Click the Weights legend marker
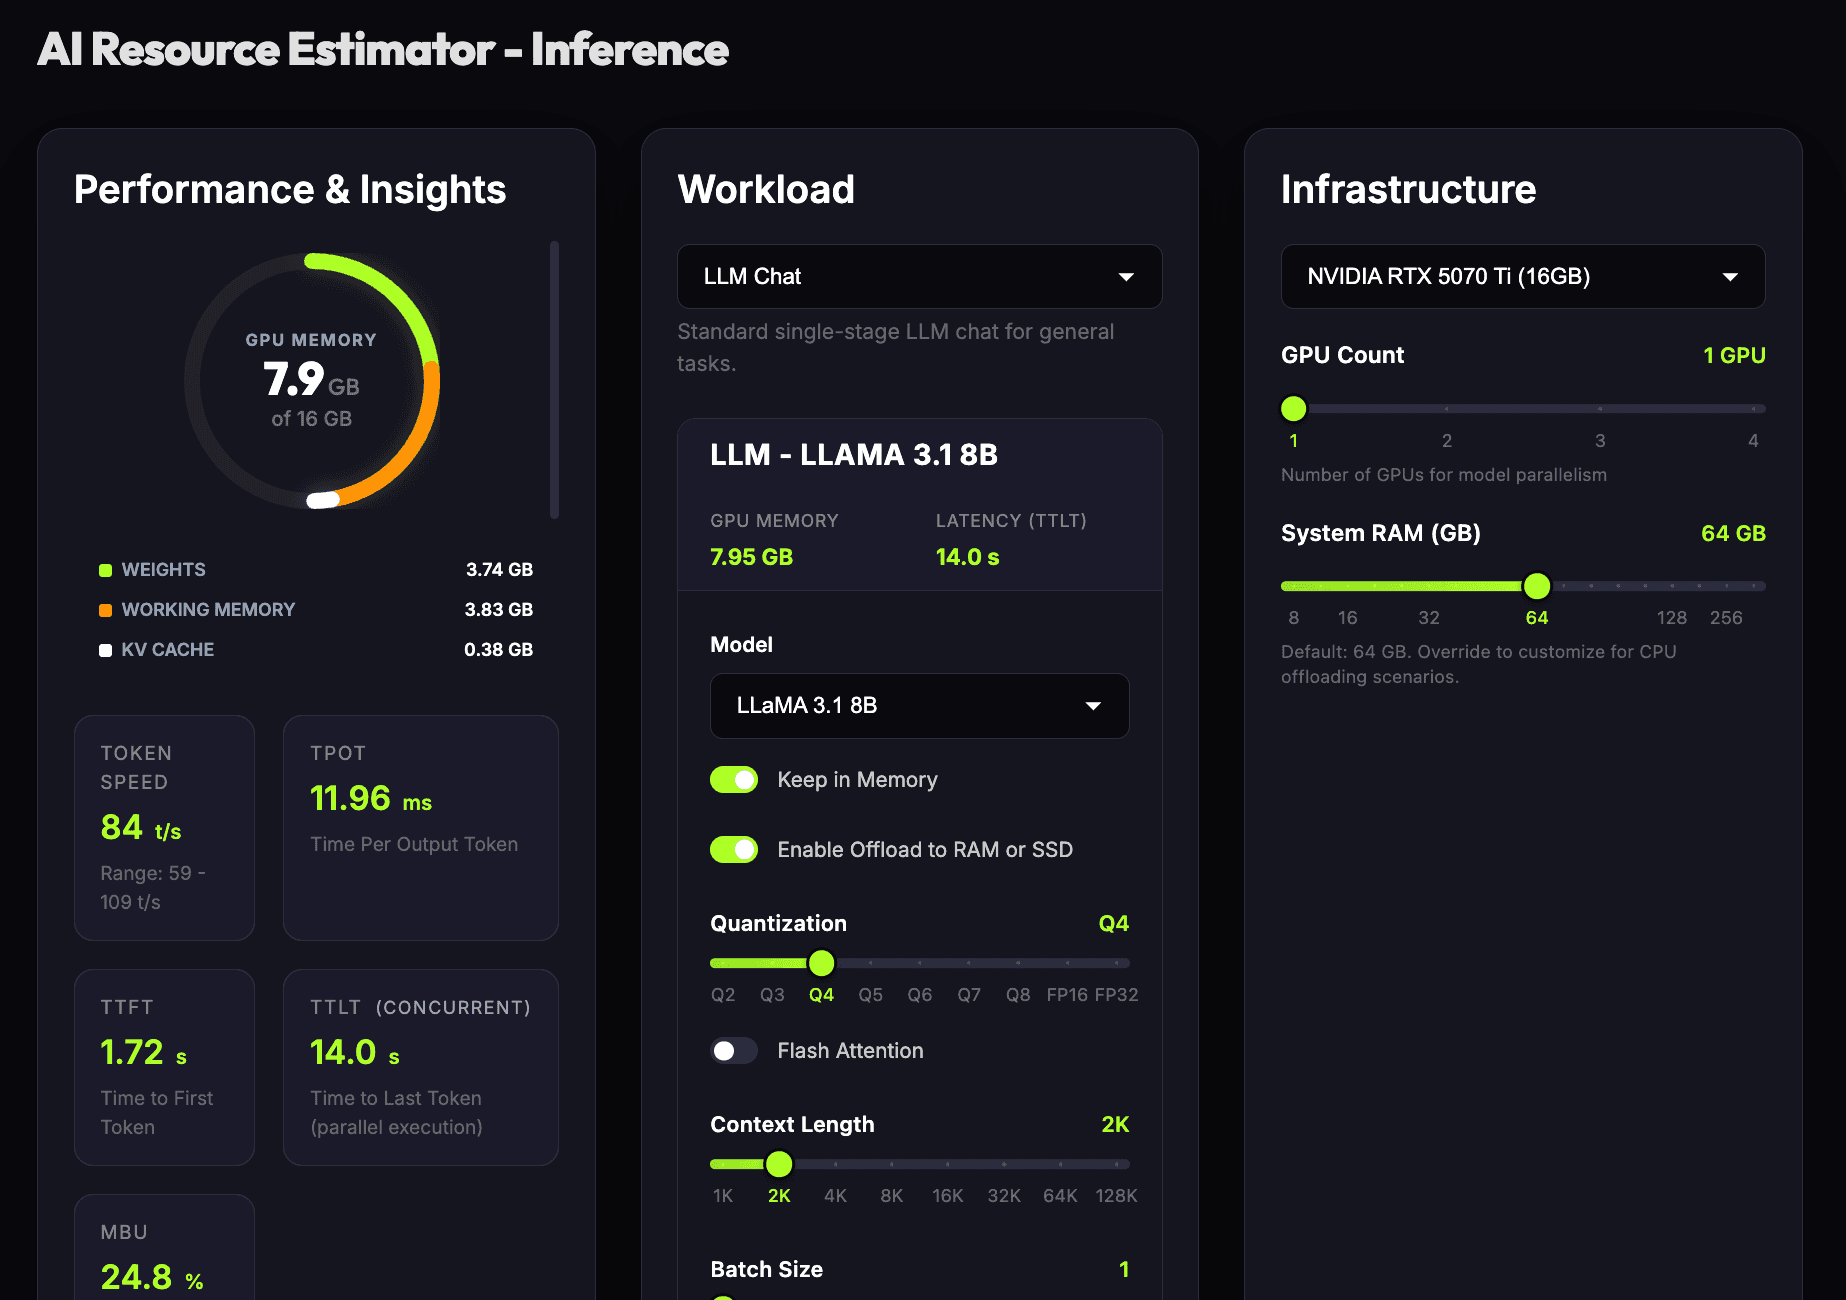 [105, 569]
